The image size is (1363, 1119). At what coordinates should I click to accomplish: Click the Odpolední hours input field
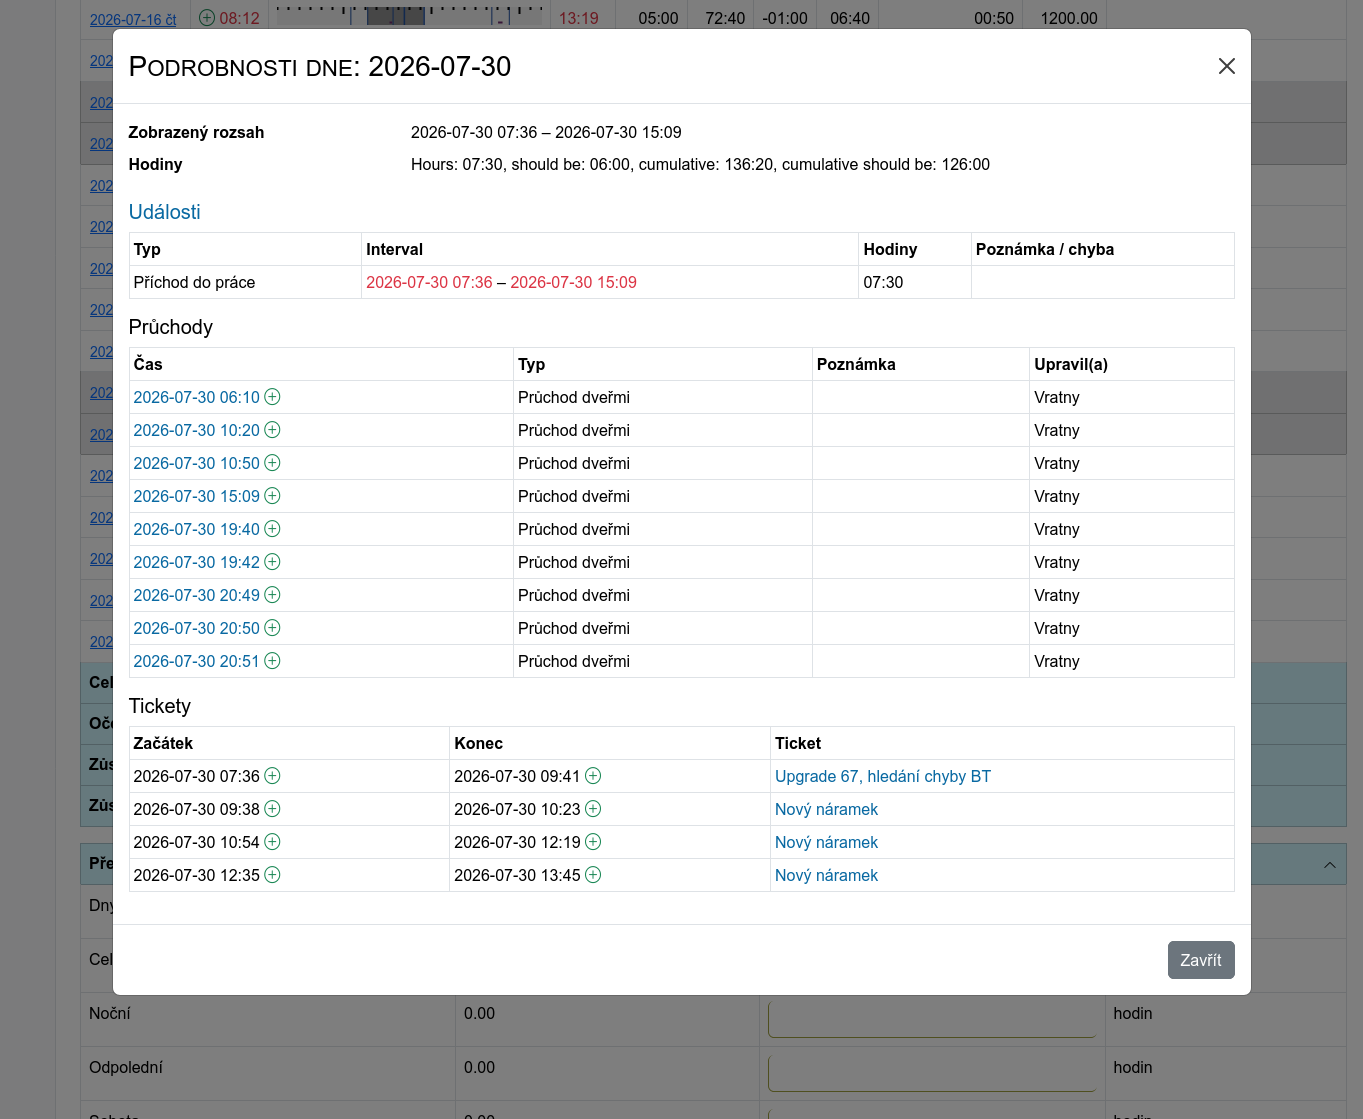point(932,1073)
